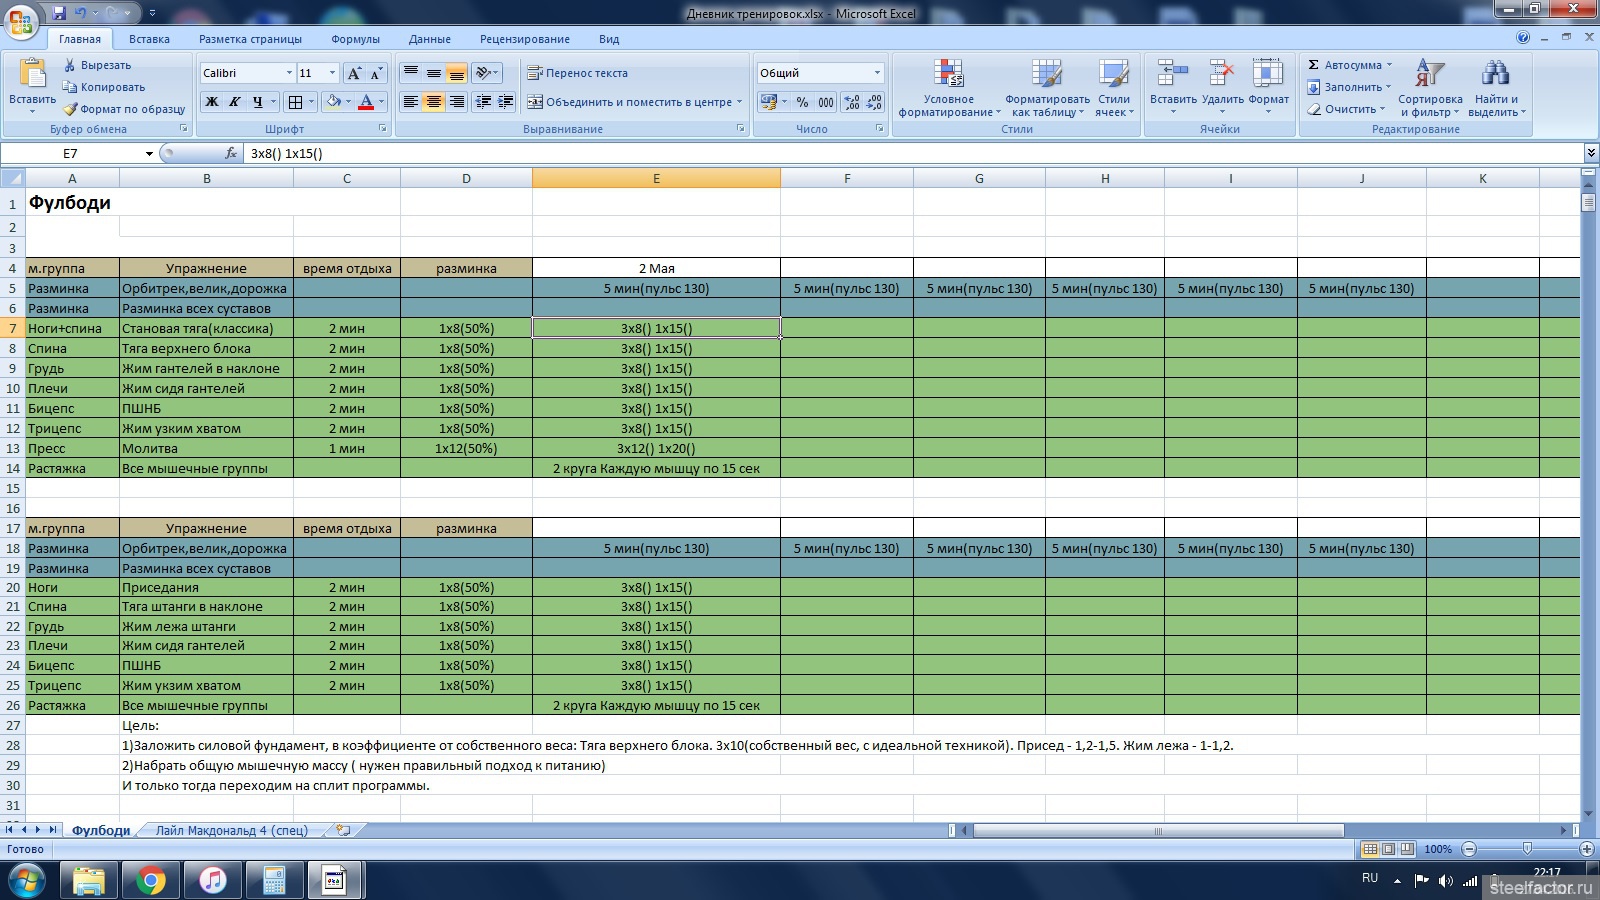Switch to Формулы ribbon tab
This screenshot has height=900, width=1600.
355,39
